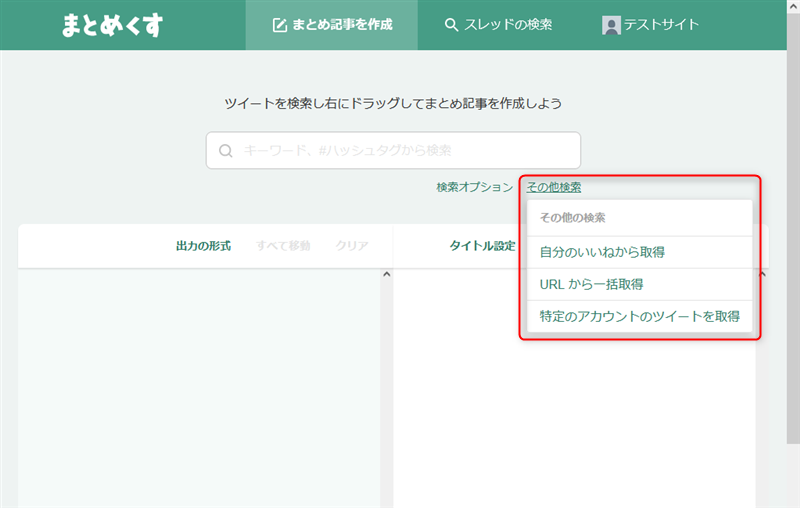Click the edit icon beside まとめ記事を作成
Screen dimensions: 800x508
click(280, 25)
